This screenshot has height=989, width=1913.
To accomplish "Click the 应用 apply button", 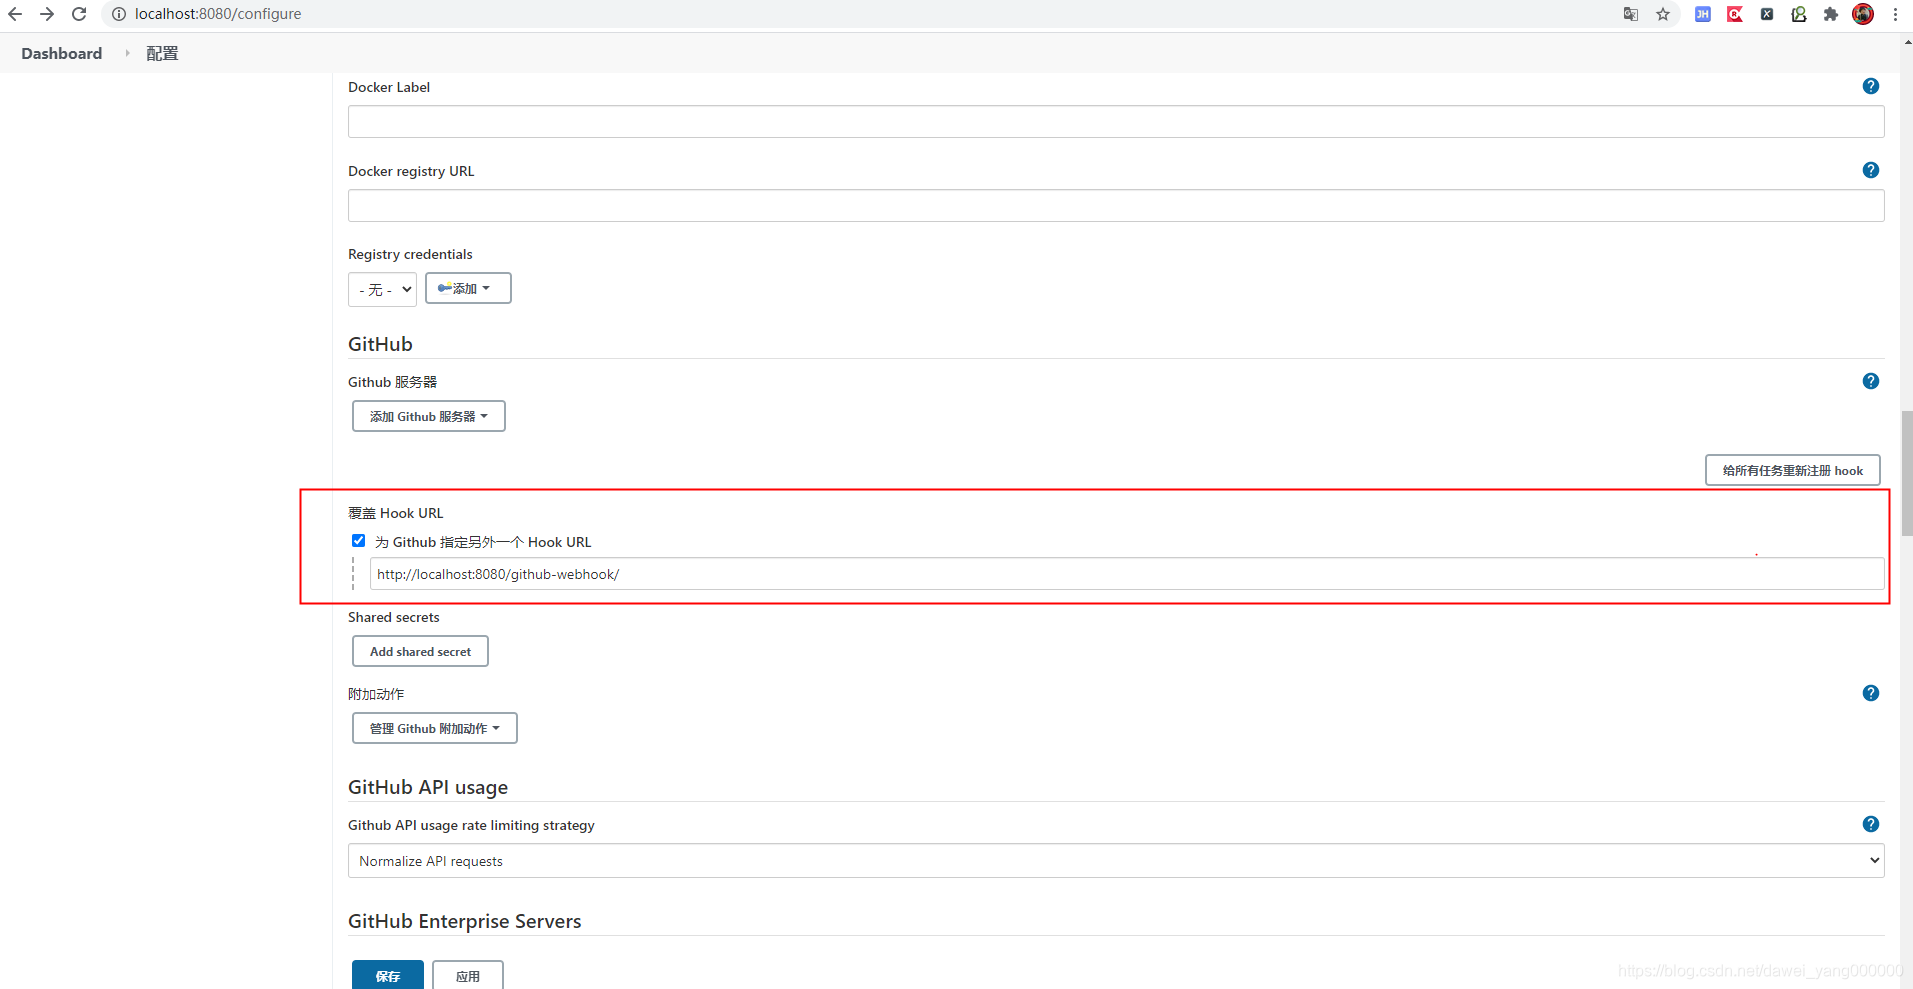I will click(x=468, y=975).
